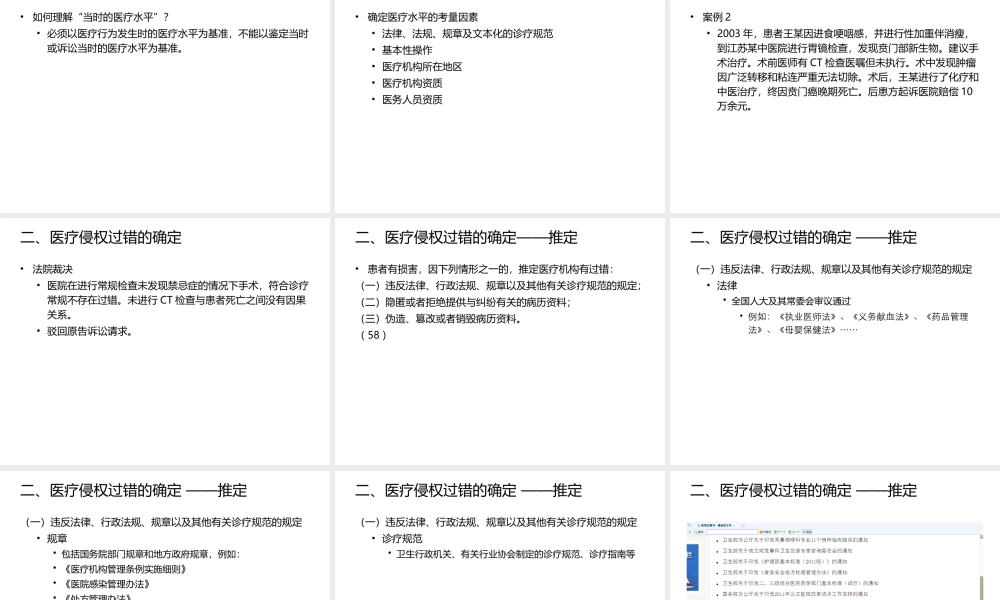Open the slide containing 法院裁决
Image resolution: width=1000 pixels, height=600 pixels.
coord(165,341)
